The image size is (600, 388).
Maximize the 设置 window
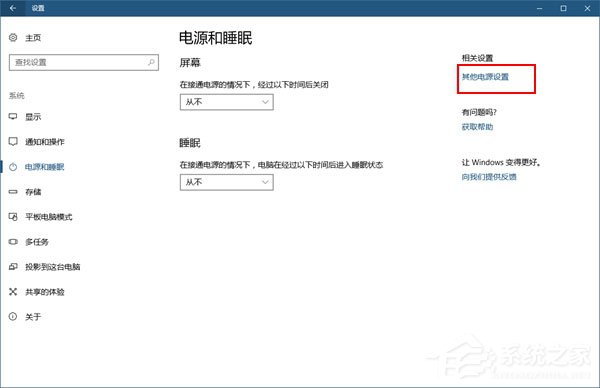pos(563,8)
